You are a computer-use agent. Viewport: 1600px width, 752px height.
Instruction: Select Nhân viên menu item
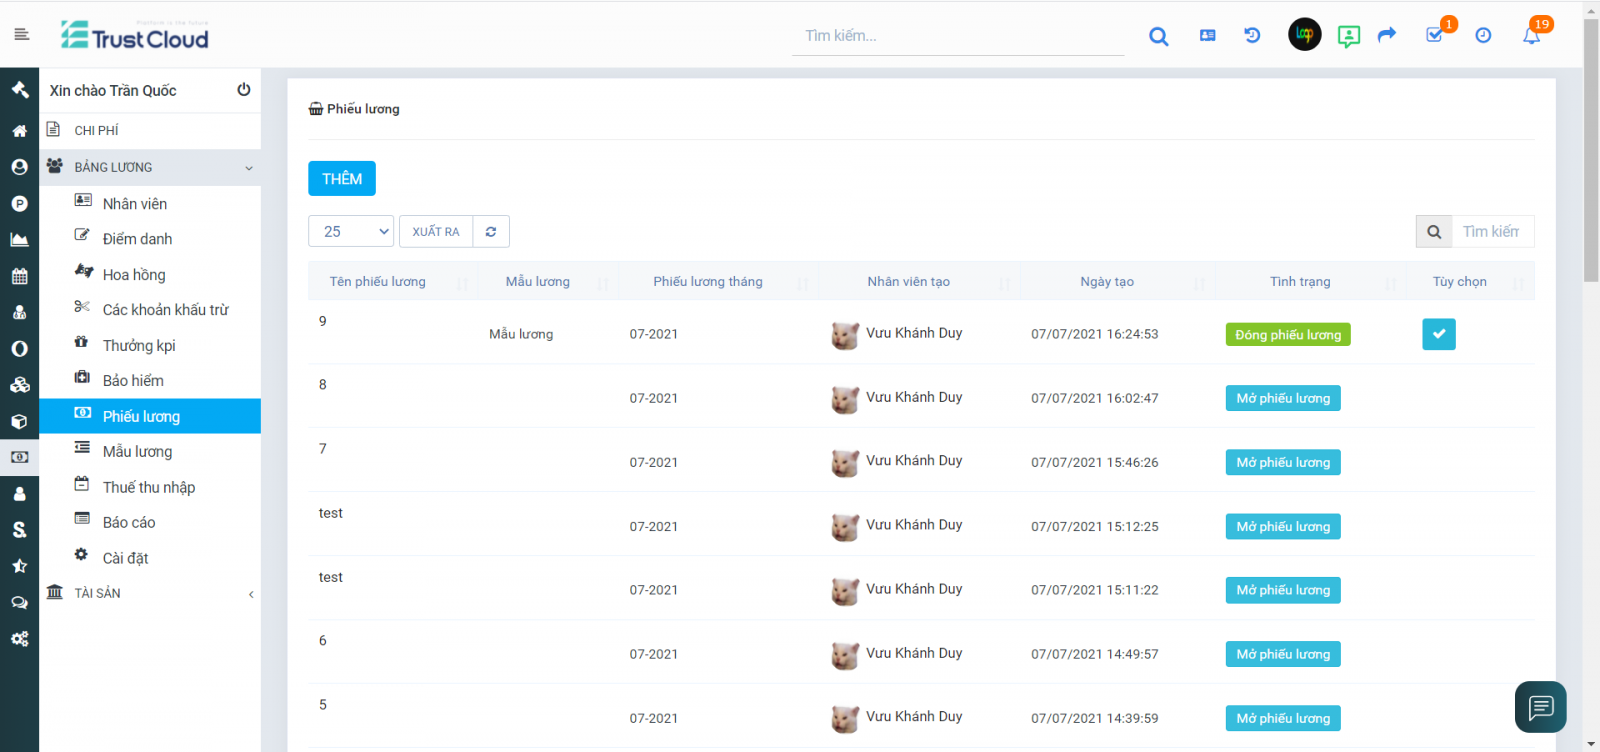pyautogui.click(x=134, y=204)
